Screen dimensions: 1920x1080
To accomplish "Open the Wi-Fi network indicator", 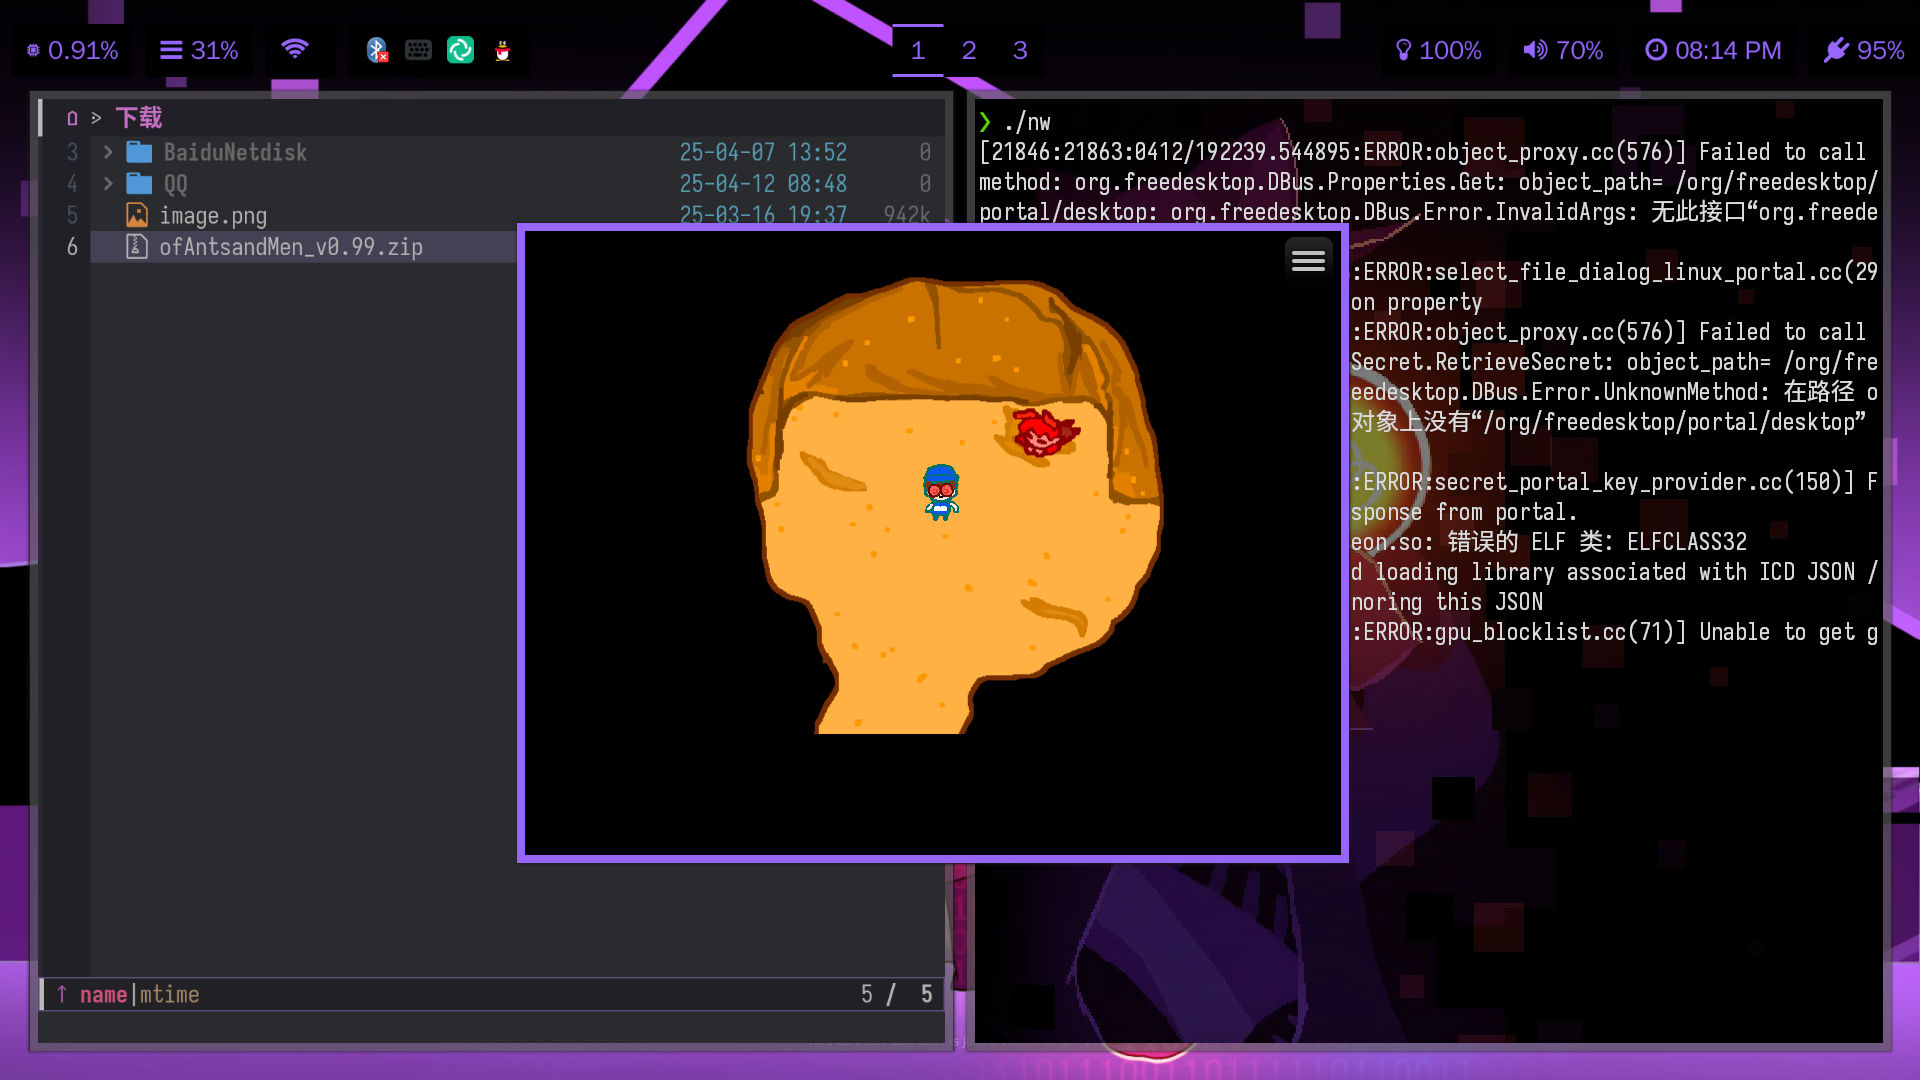I will pyautogui.click(x=295, y=49).
